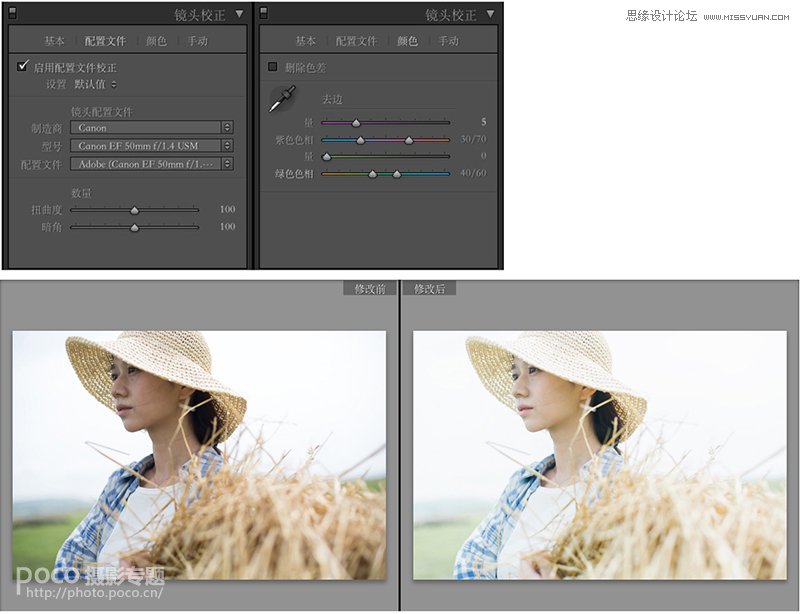The image size is (800, 614).
Task: Collapse the left 镜头校正 panel triangle
Action: [238, 15]
